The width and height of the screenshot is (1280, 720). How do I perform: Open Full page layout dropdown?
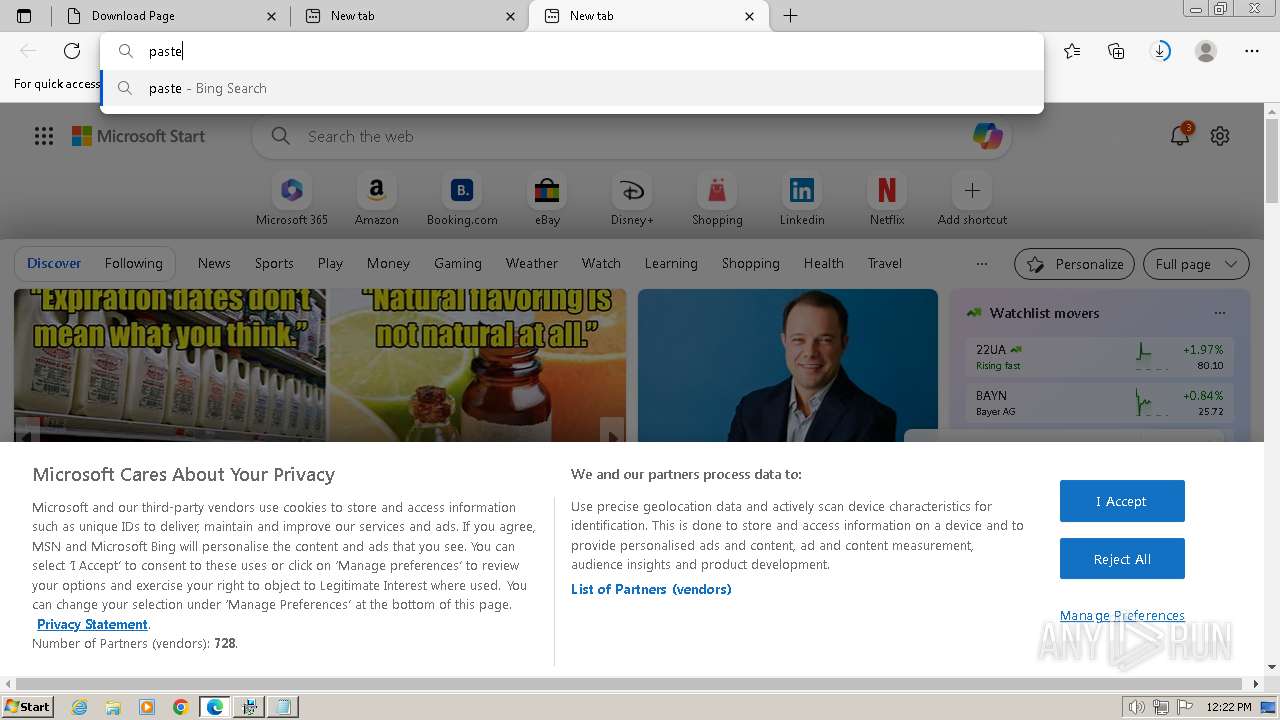coord(1196,264)
